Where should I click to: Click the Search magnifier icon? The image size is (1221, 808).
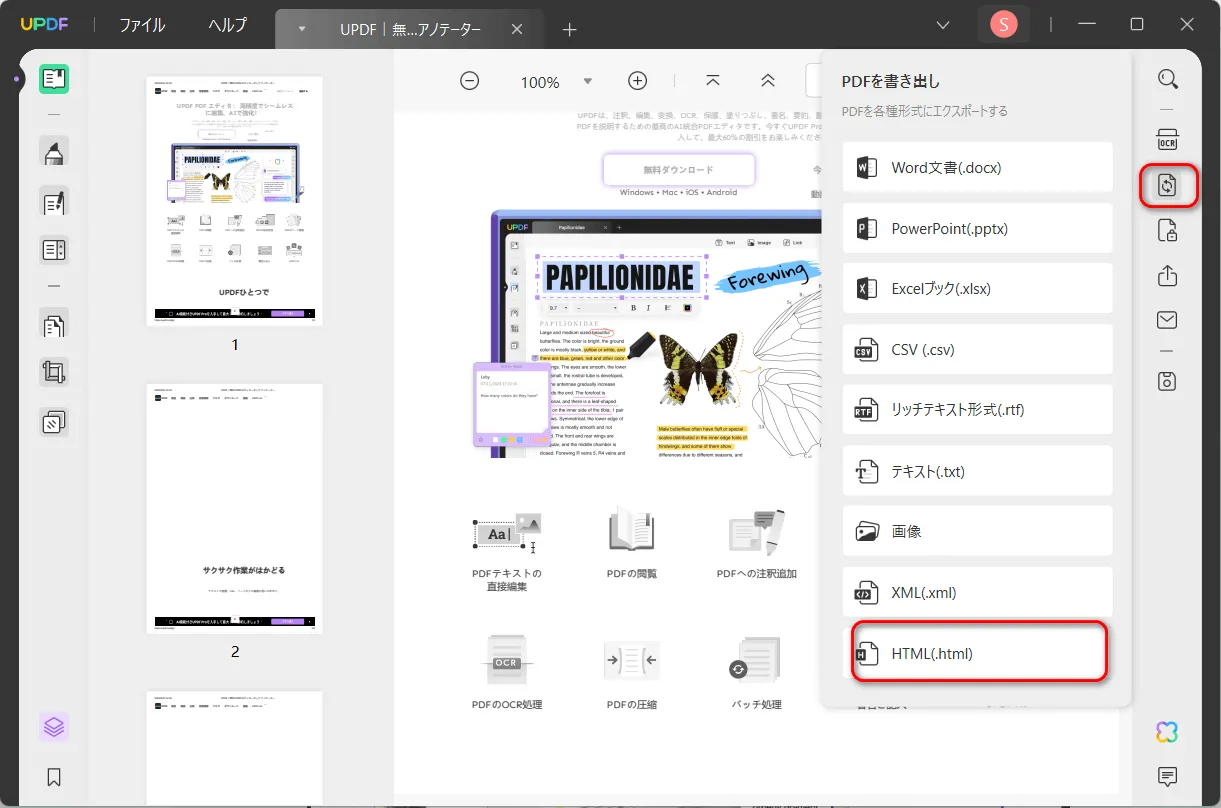click(x=1167, y=79)
